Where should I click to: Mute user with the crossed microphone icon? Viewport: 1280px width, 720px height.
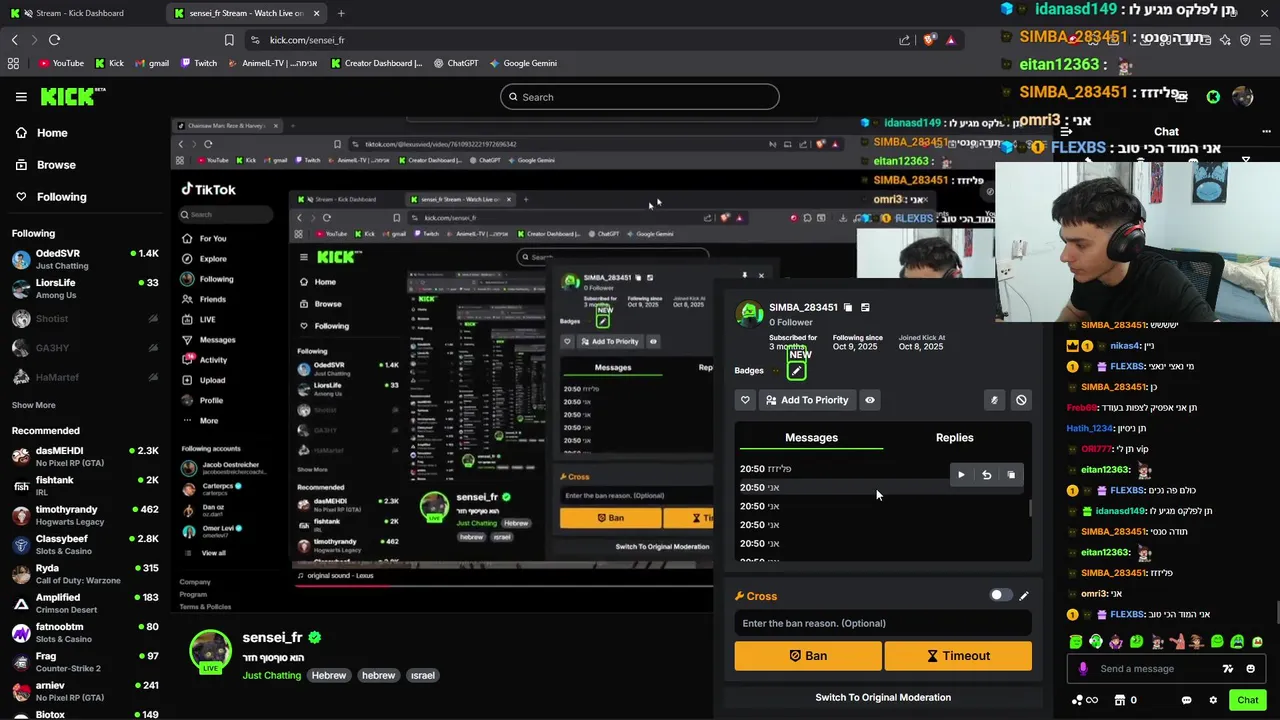[994, 400]
